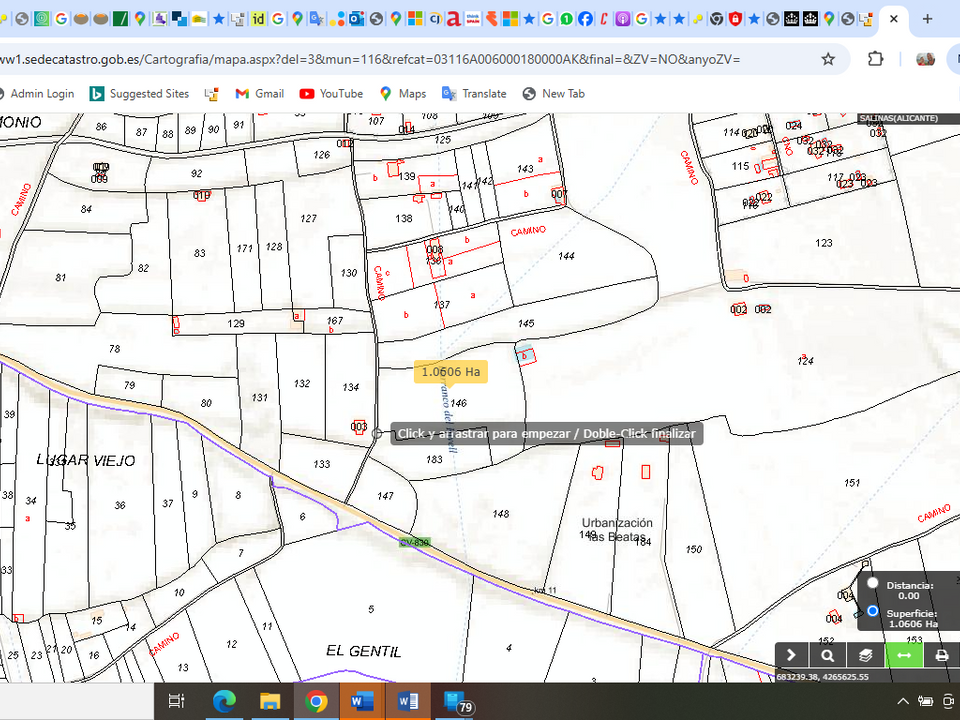Switch to the Google Translate tab

pos(317,19)
